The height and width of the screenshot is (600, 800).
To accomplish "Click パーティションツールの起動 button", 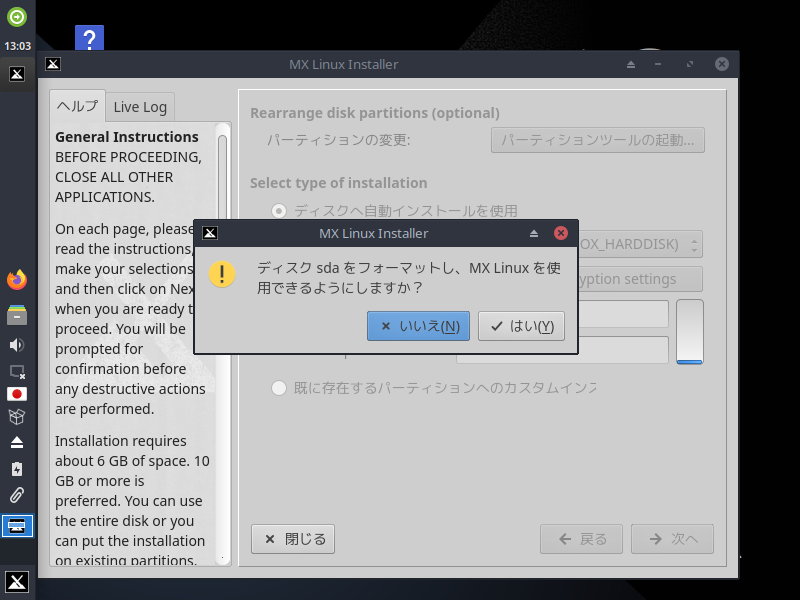I will point(597,140).
